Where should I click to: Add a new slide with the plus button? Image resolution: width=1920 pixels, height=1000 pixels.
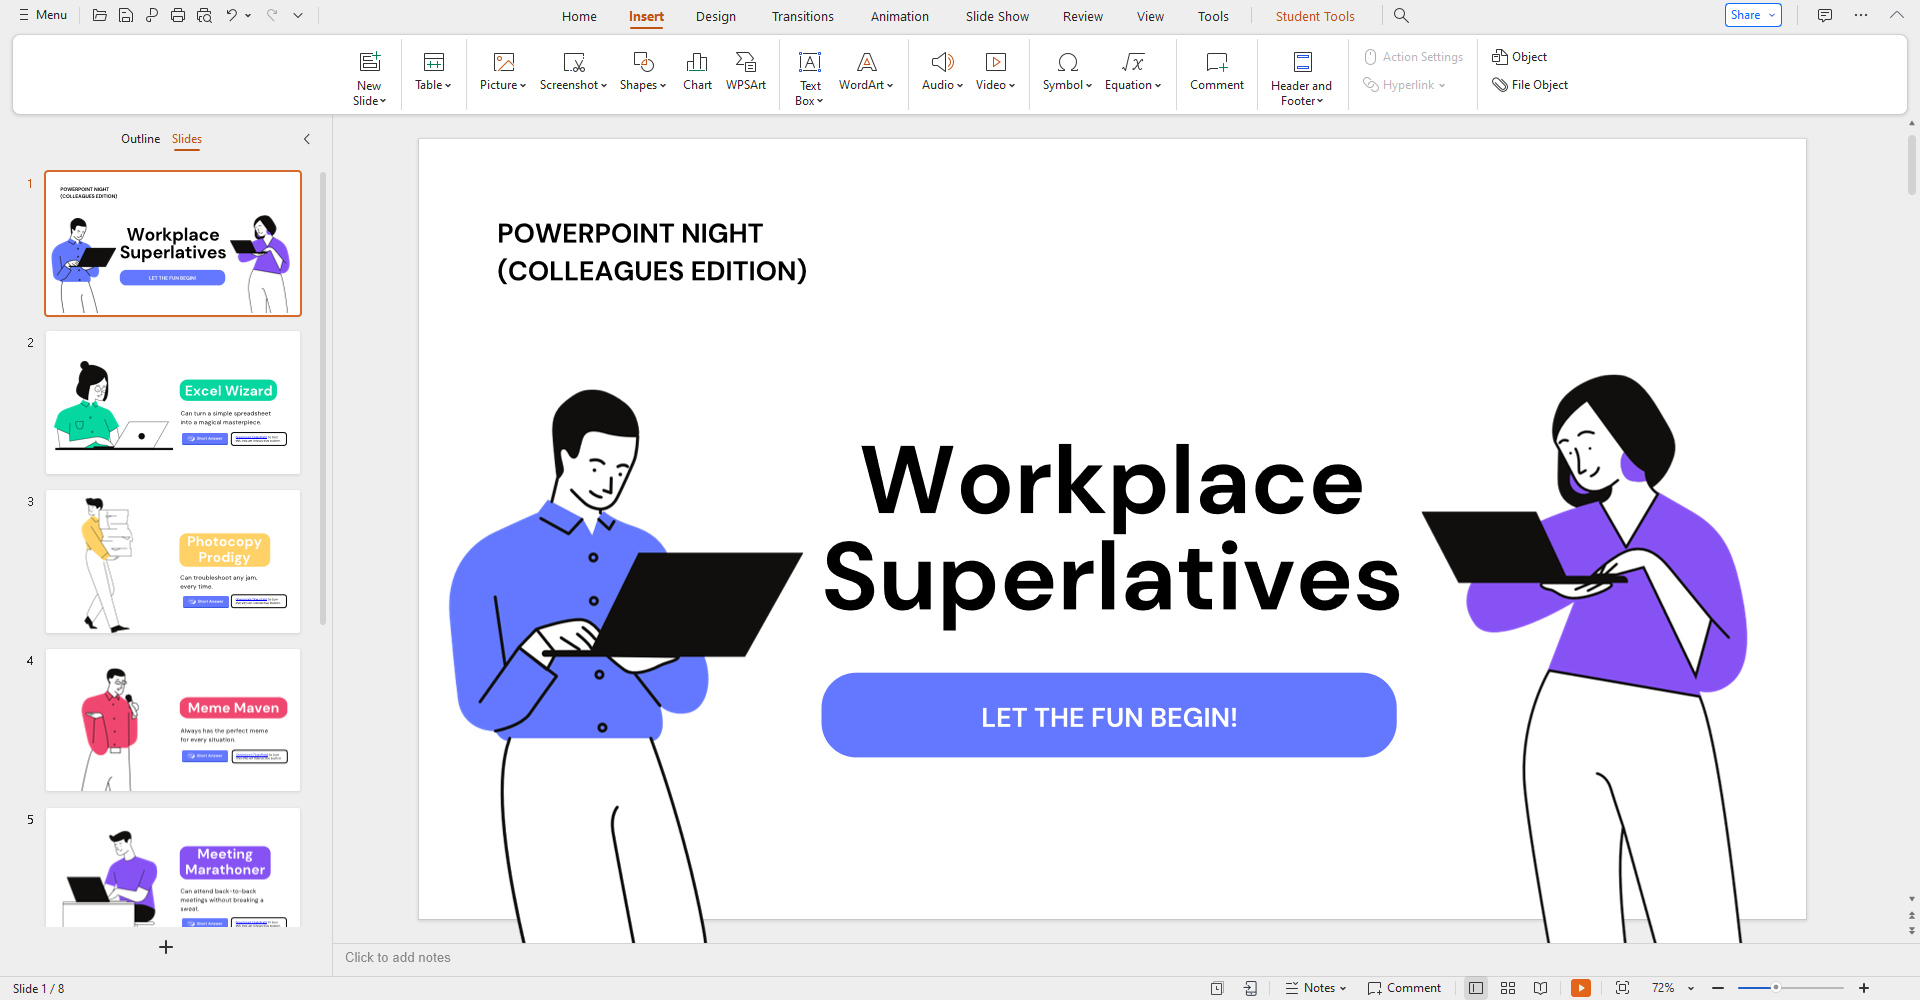point(166,947)
